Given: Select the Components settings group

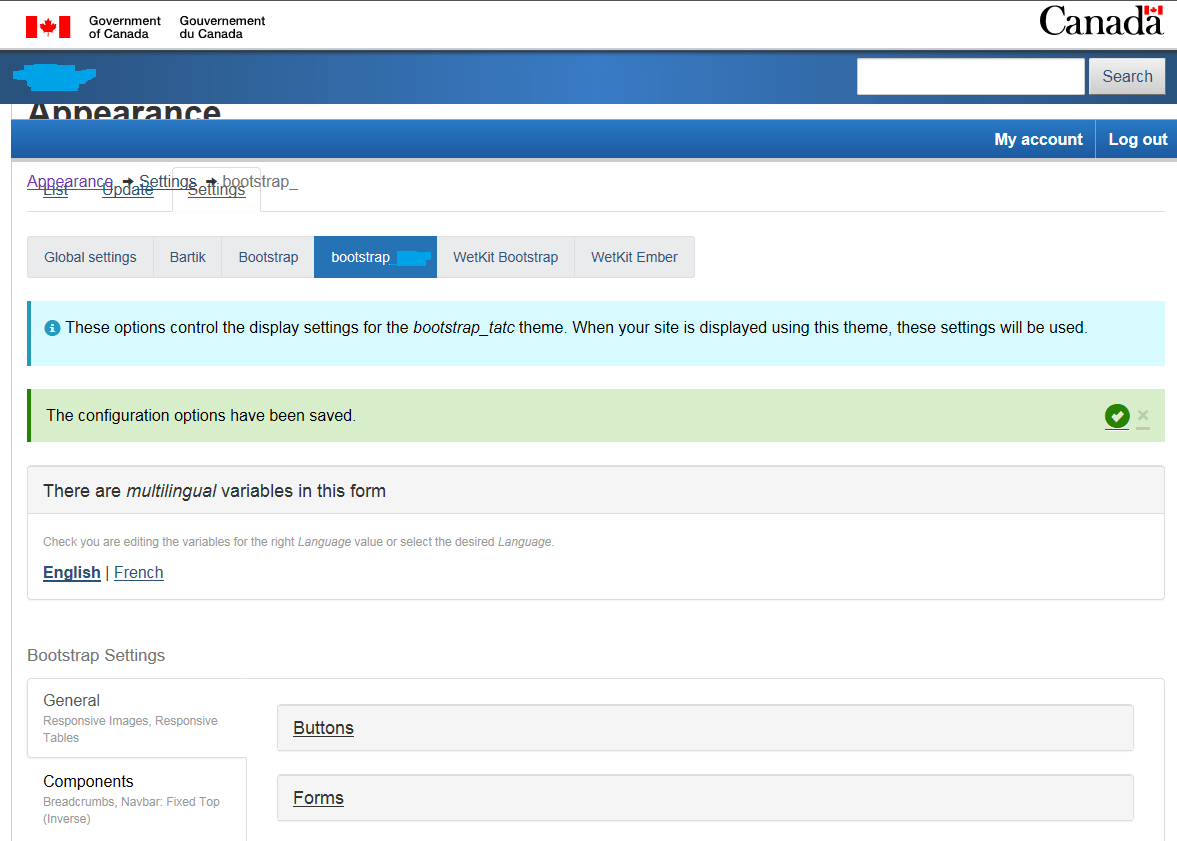Looking at the screenshot, I should (88, 781).
